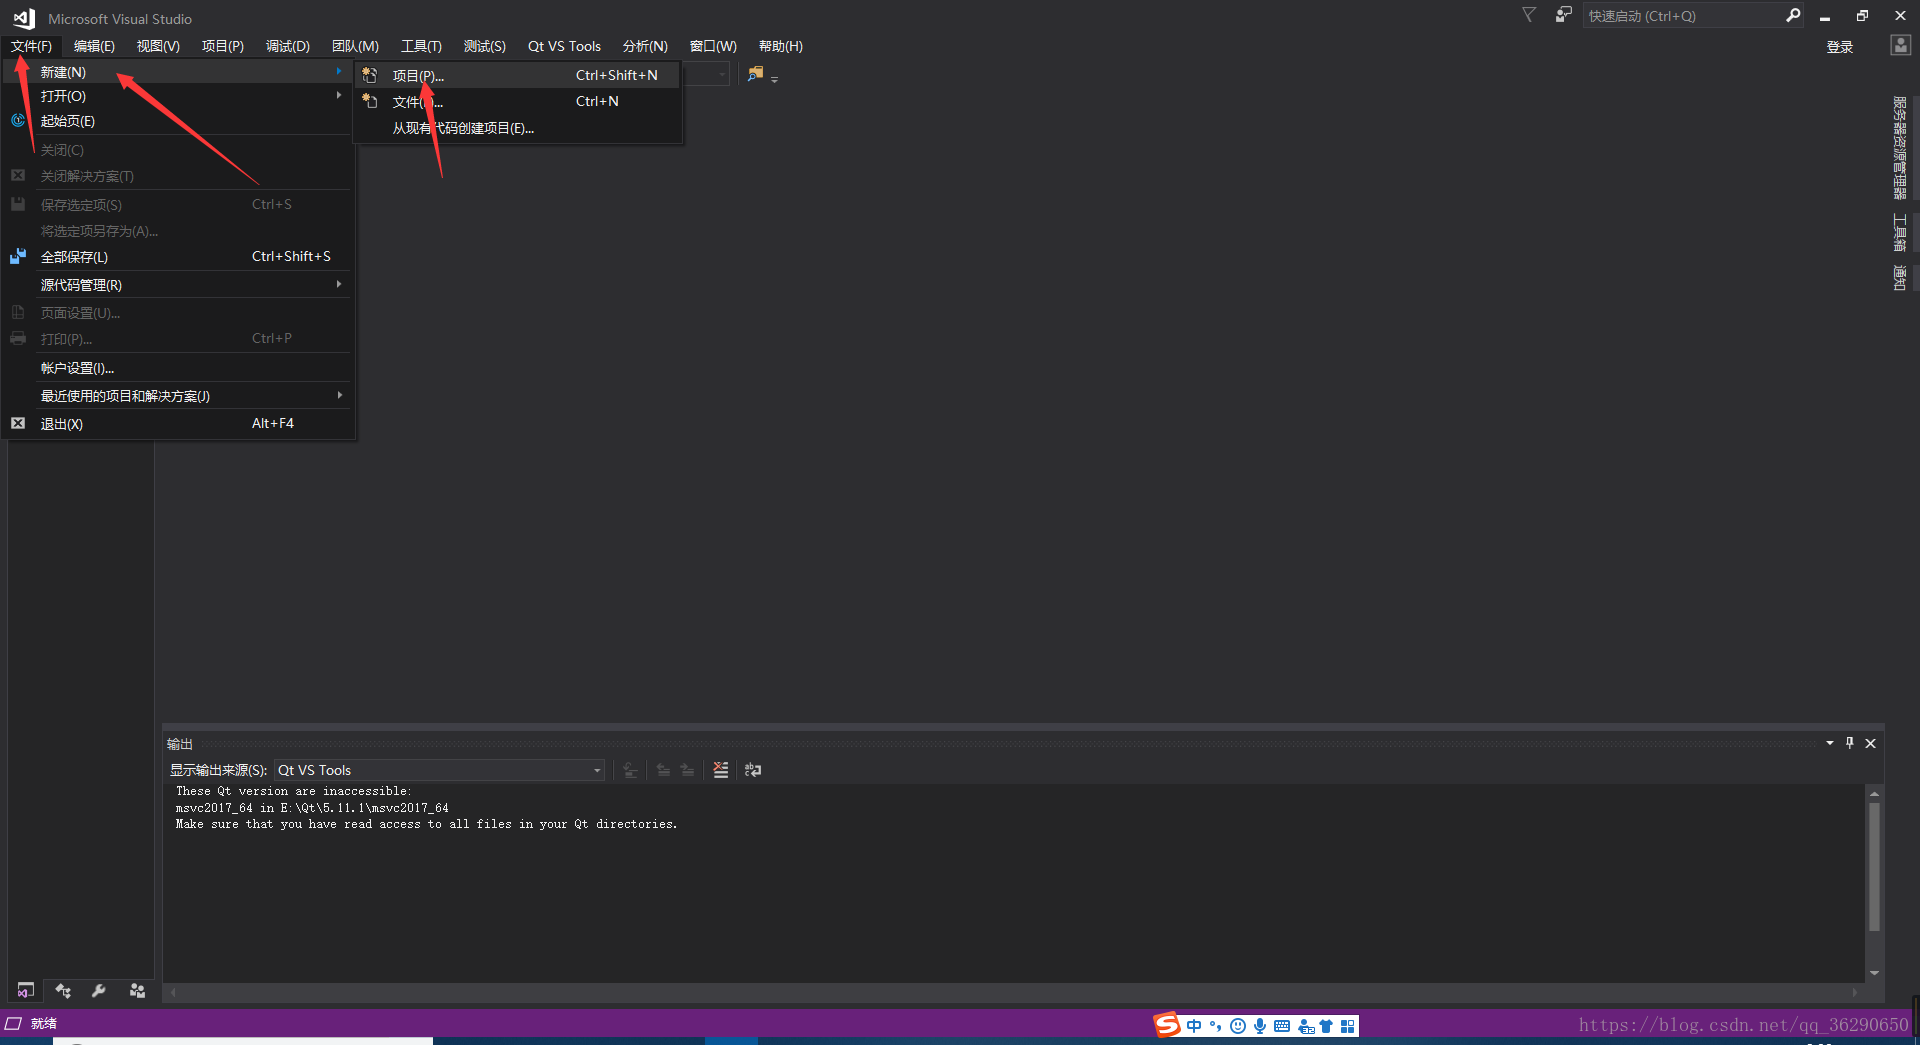The image size is (1920, 1045).
Task: Open the 视图(V) menu
Action: 158,46
